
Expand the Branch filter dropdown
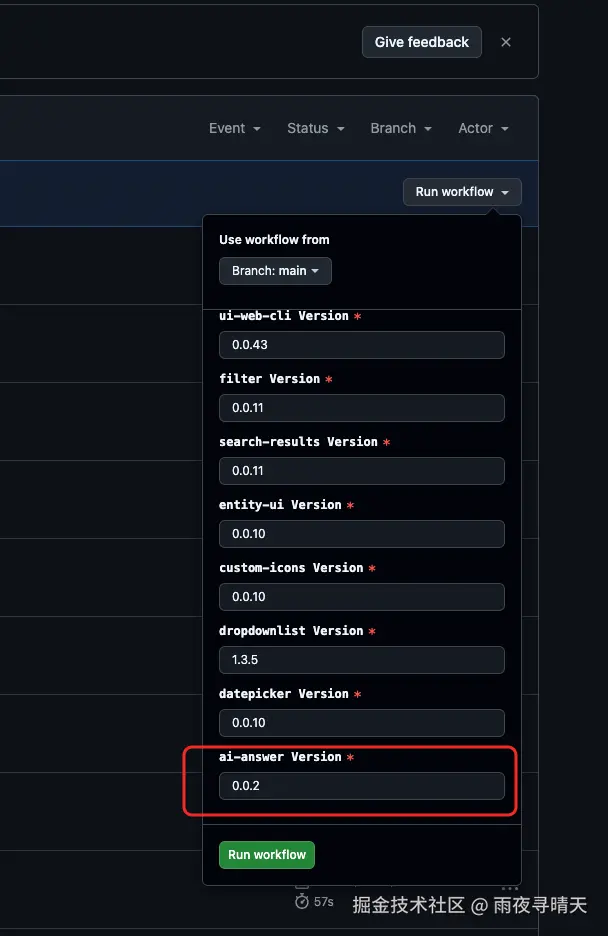pyautogui.click(x=400, y=128)
